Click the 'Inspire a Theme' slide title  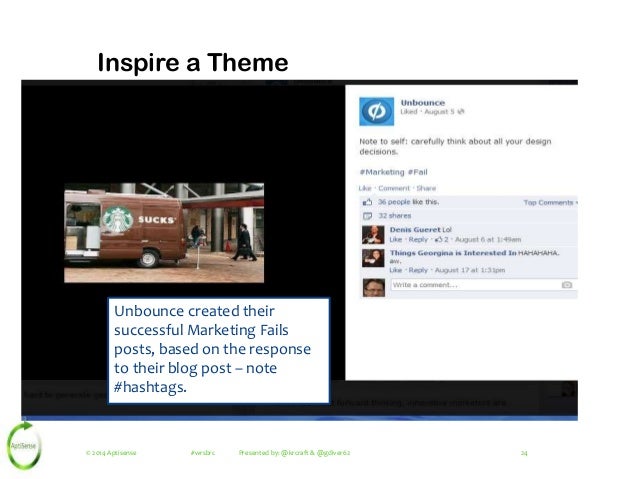coord(193,62)
